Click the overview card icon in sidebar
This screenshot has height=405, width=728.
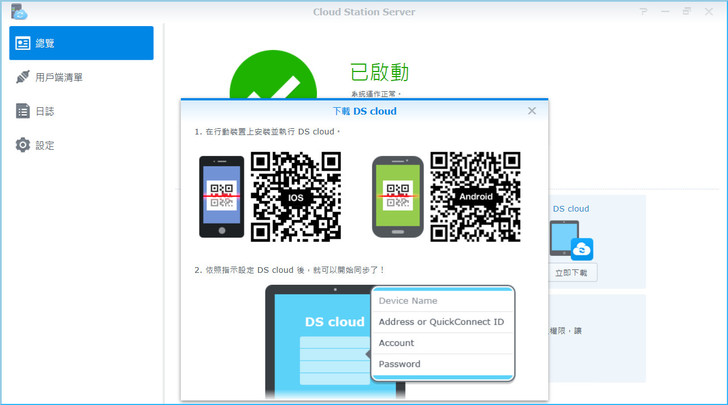click(x=22, y=43)
